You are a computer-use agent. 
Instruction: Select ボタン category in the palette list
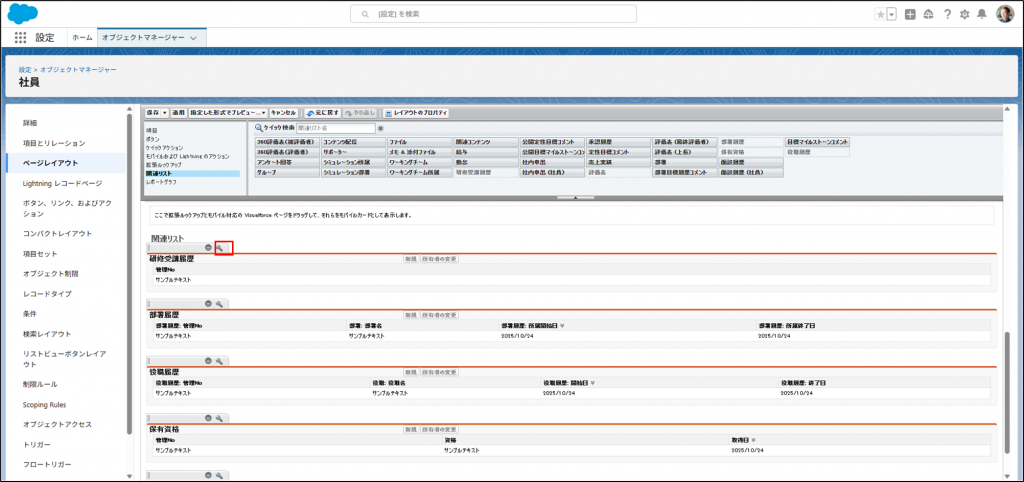[x=152, y=139]
